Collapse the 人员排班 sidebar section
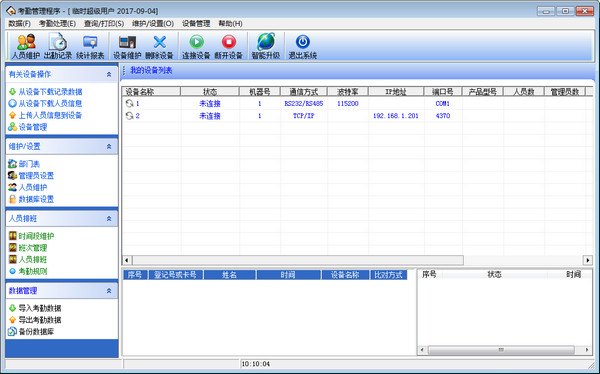The width and height of the screenshot is (600, 374). tap(109, 219)
